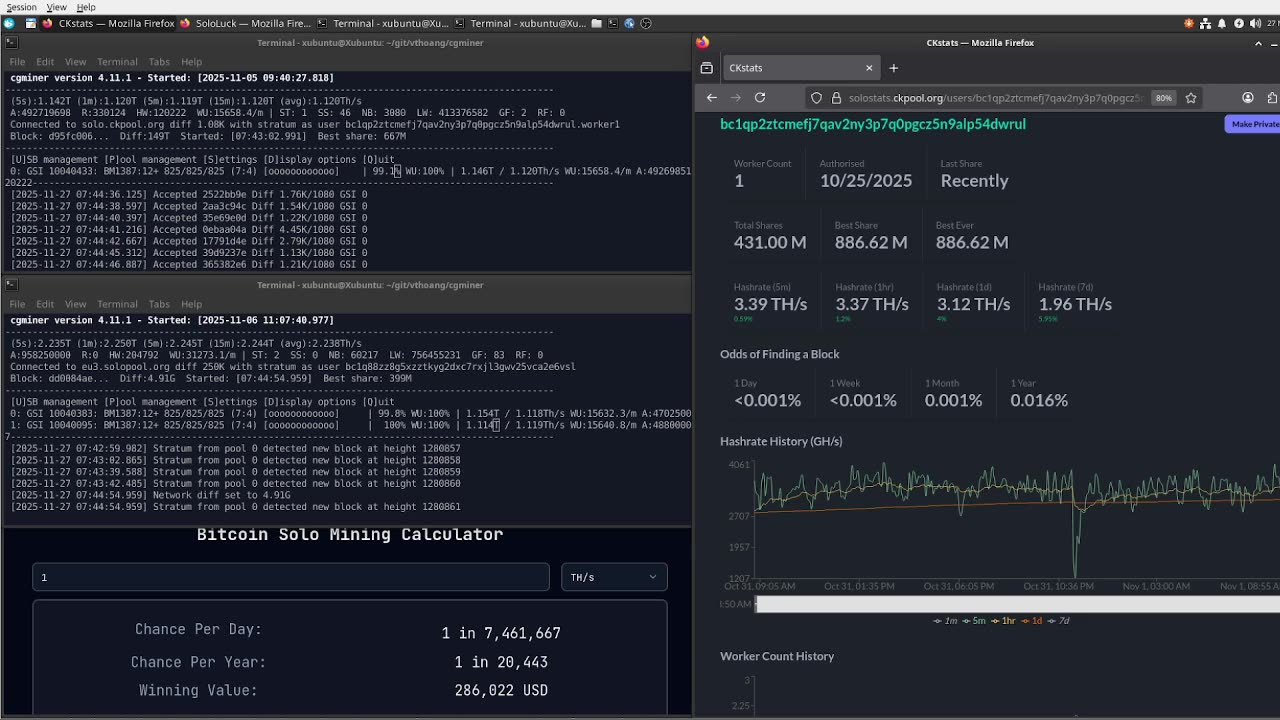The image size is (1280, 720).
Task: Open Edit menu in lower terminal
Action: (x=45, y=304)
